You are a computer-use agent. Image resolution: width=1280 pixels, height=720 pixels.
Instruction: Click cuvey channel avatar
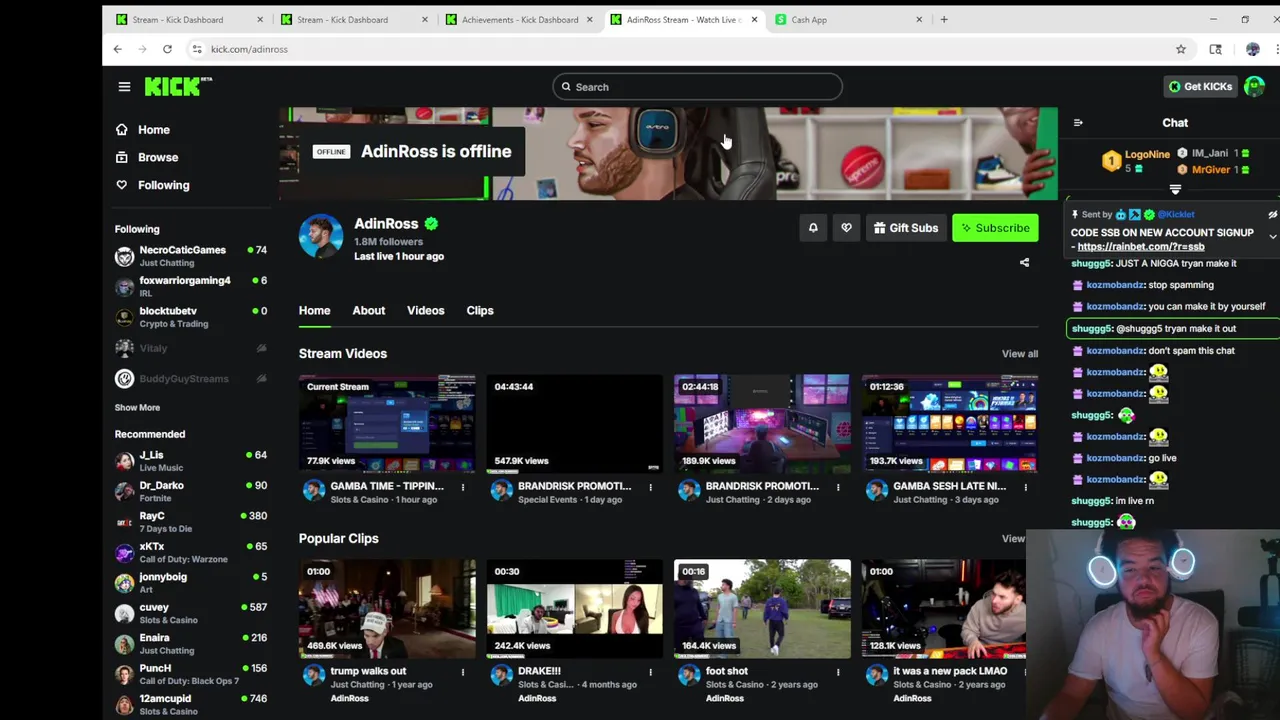(124, 613)
